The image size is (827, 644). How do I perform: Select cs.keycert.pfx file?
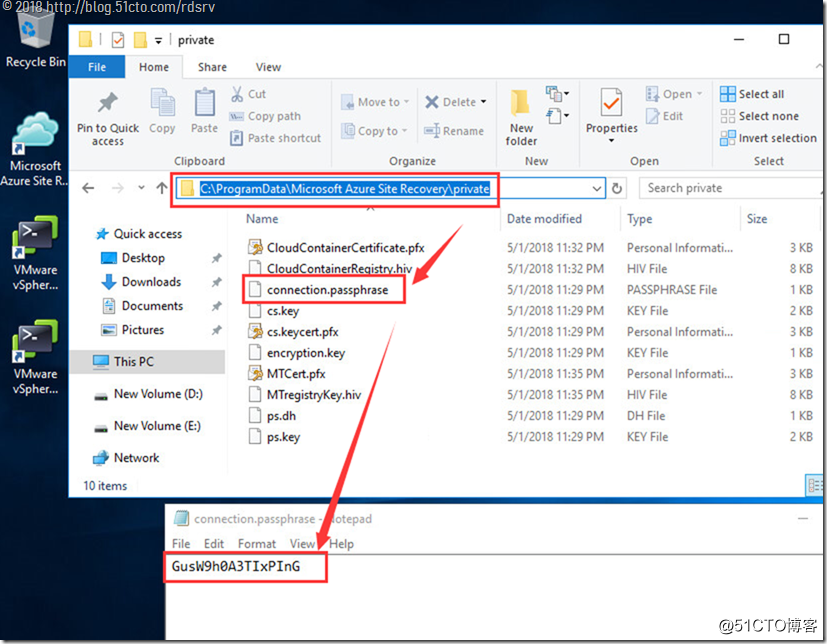click(x=293, y=332)
